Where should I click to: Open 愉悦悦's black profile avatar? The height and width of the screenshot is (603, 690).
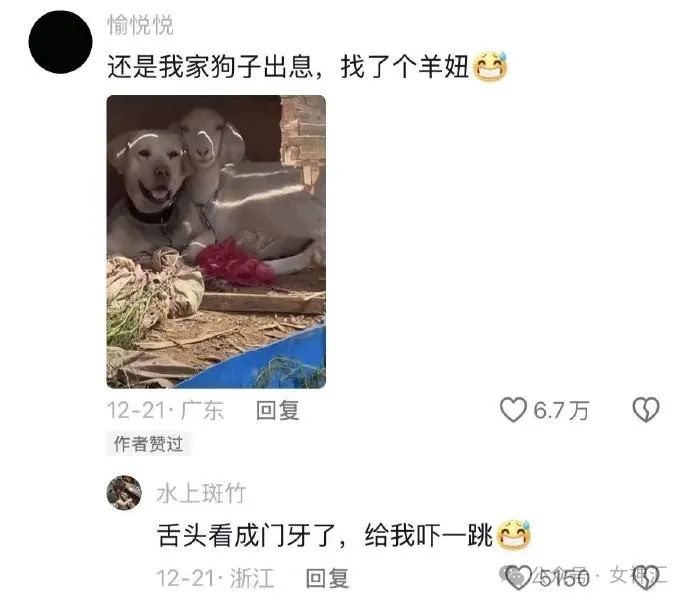tap(60, 42)
